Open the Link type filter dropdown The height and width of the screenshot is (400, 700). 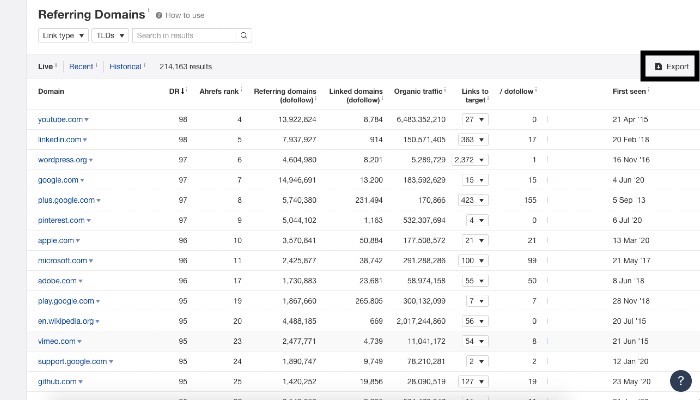63,35
